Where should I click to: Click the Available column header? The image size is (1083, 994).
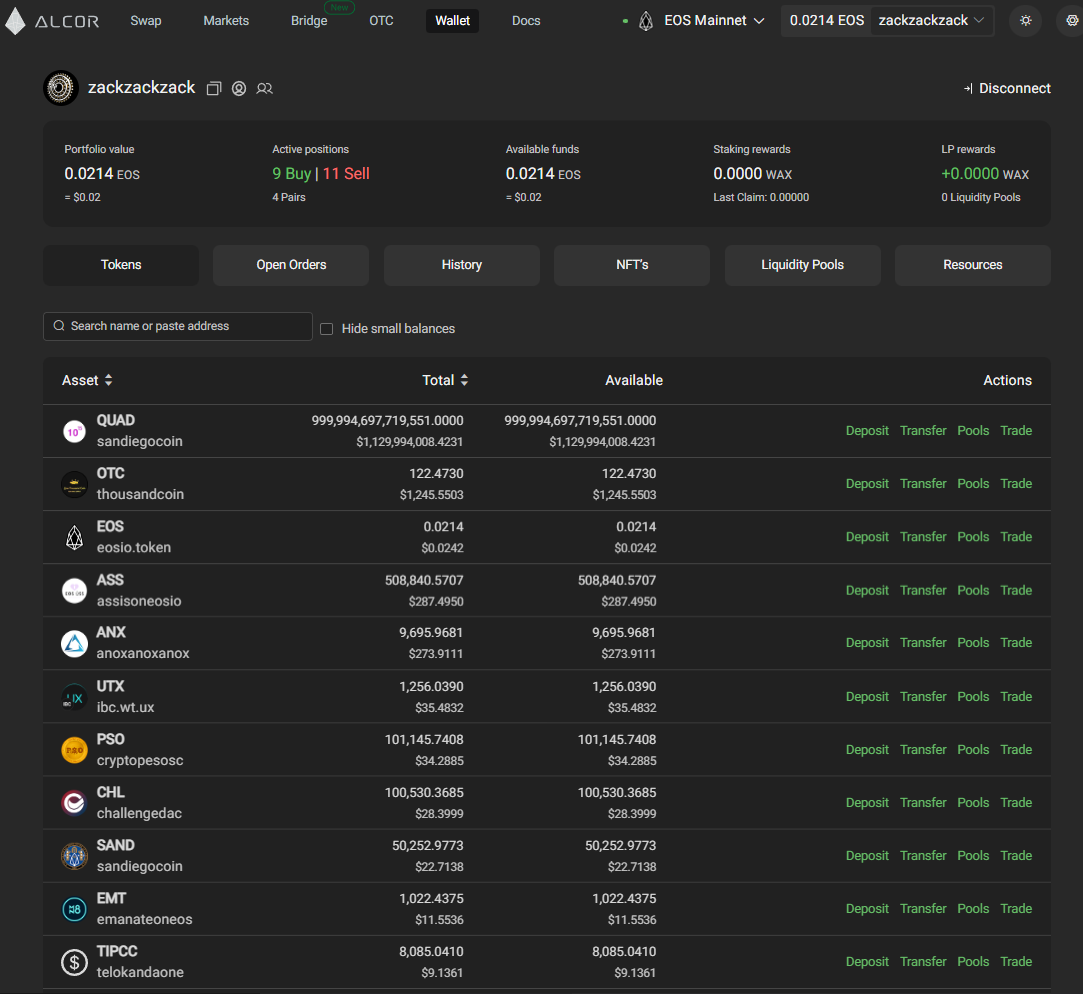[634, 381]
